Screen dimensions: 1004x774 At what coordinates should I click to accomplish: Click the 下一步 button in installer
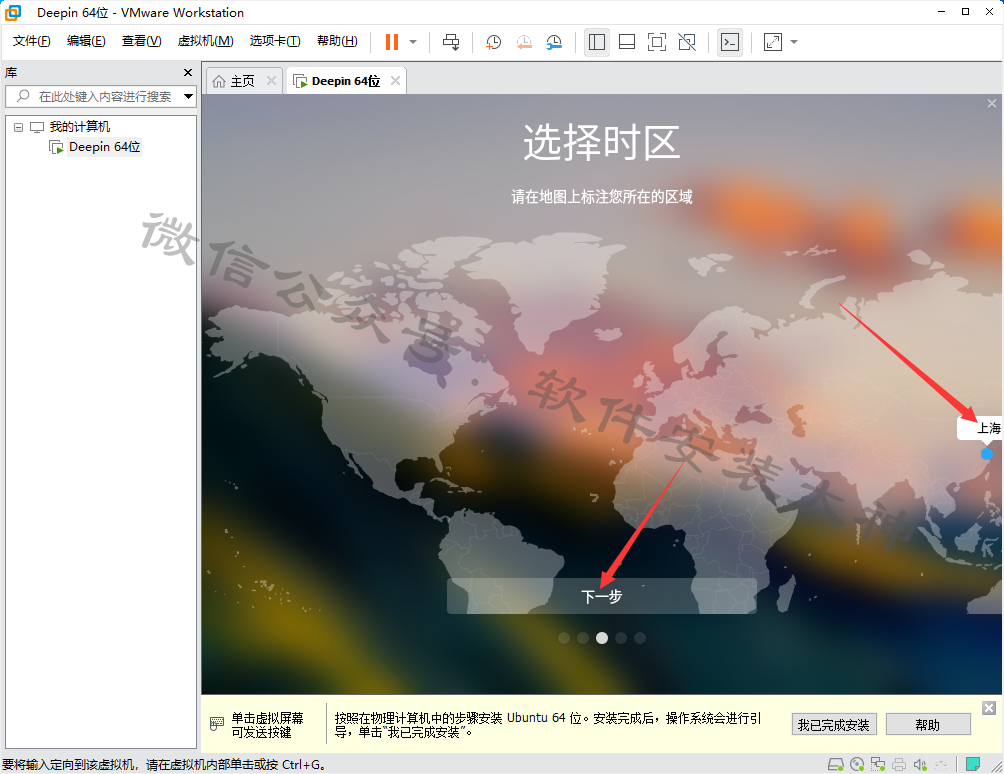[x=601, y=596]
